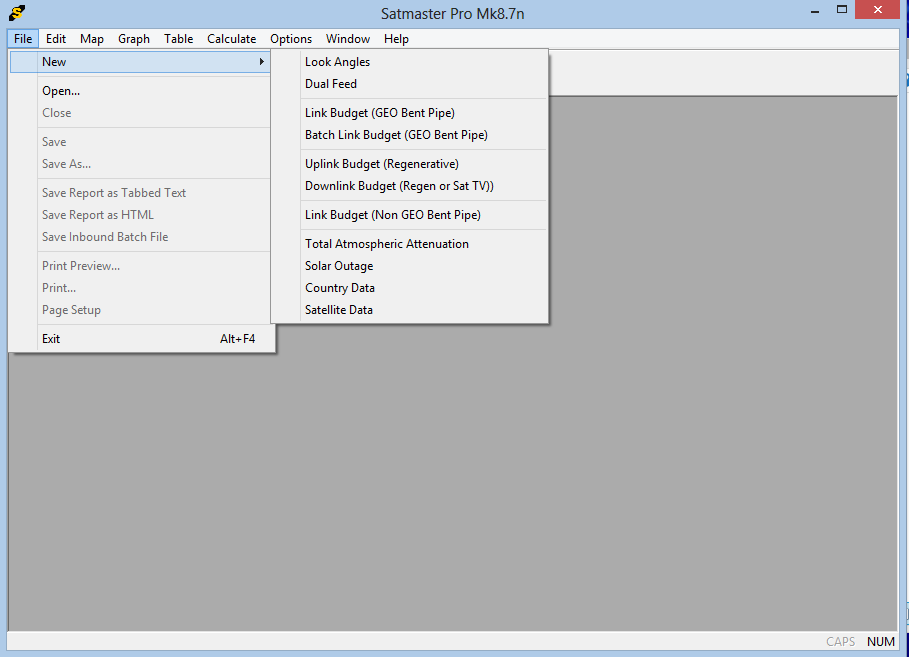
Task: Select Satellite Data entry
Action: pos(409,310)
